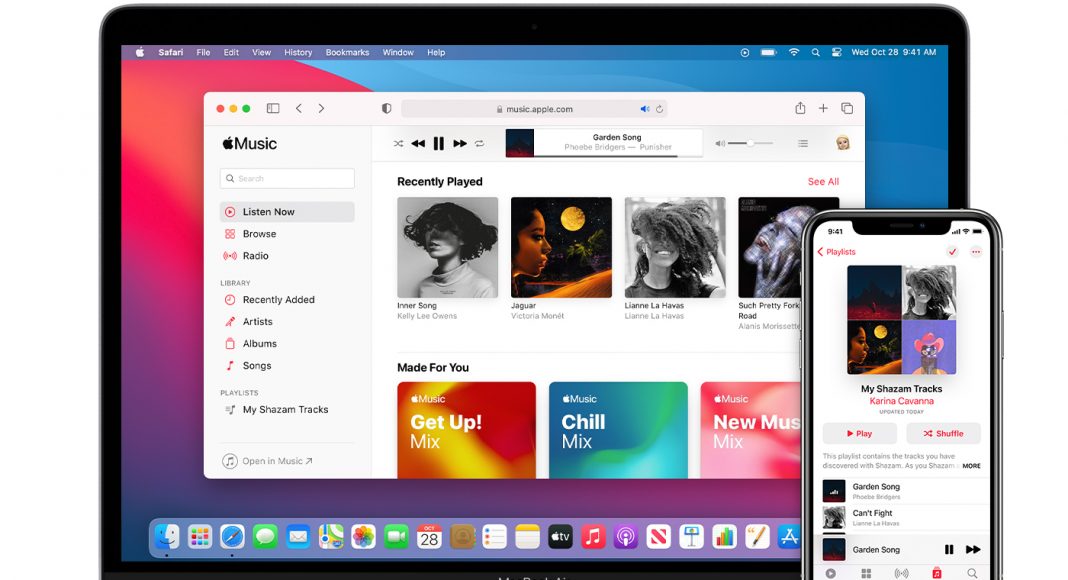Open a new Safari tab with plus button
Image resolution: width=1068 pixels, height=580 pixels.
[x=823, y=108]
